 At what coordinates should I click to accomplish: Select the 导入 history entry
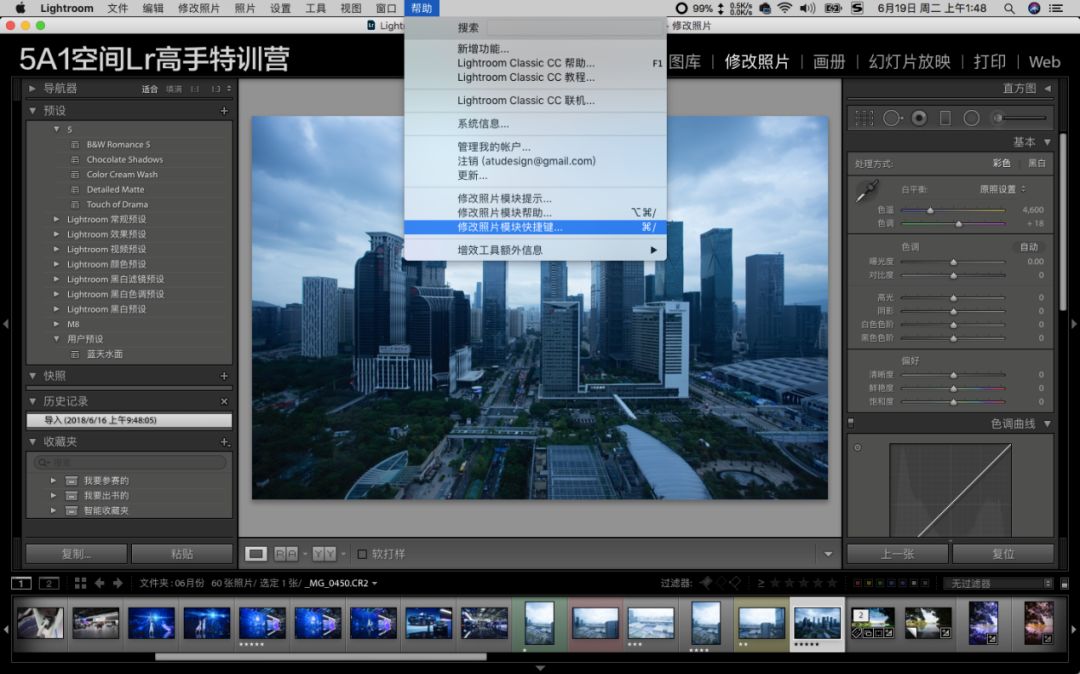tap(129, 420)
